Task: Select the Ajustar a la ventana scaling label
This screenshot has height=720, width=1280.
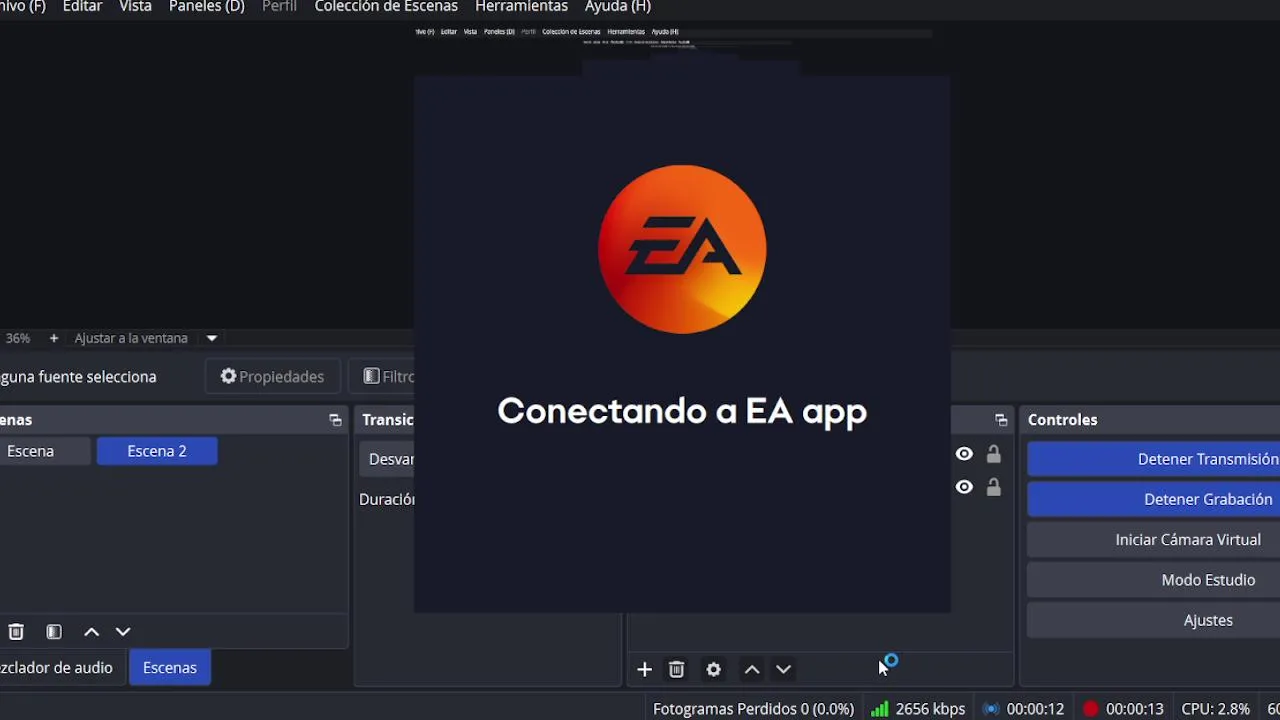Action: (131, 338)
